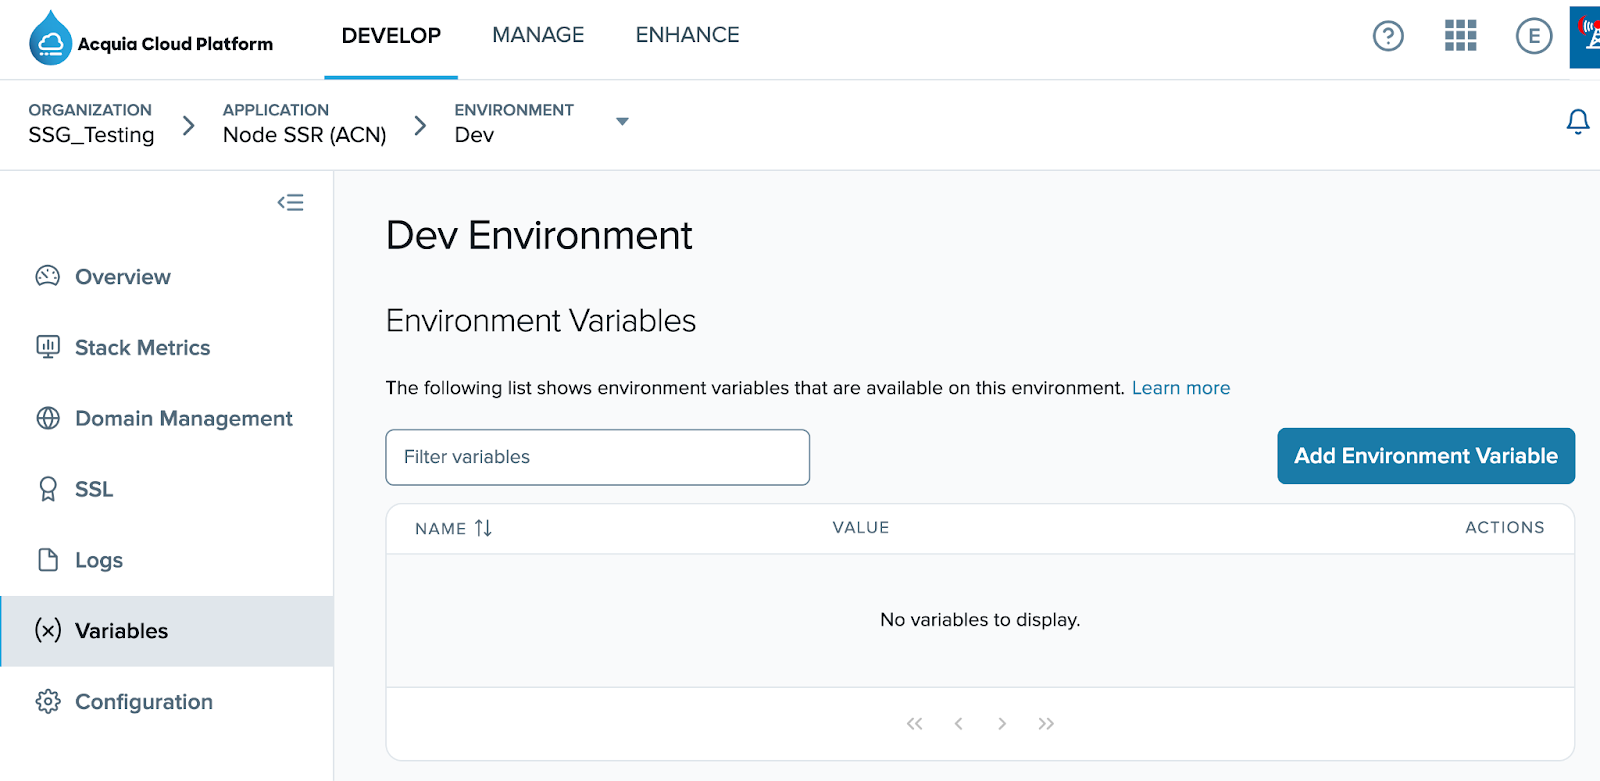Click the announcements icon at the top-right corner

1585,36
